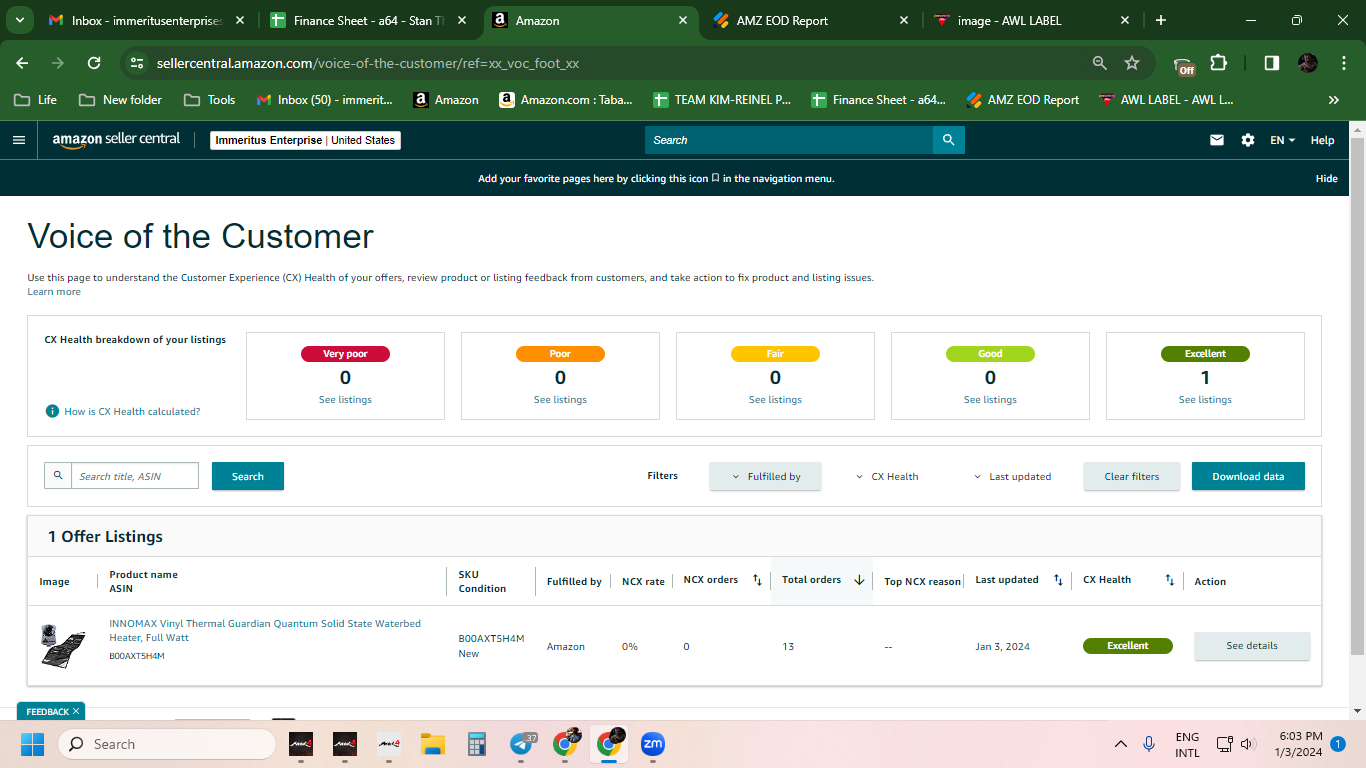The image size is (1366, 768).
Task: Go back to the previous page in Chrome
Action: tap(22, 63)
